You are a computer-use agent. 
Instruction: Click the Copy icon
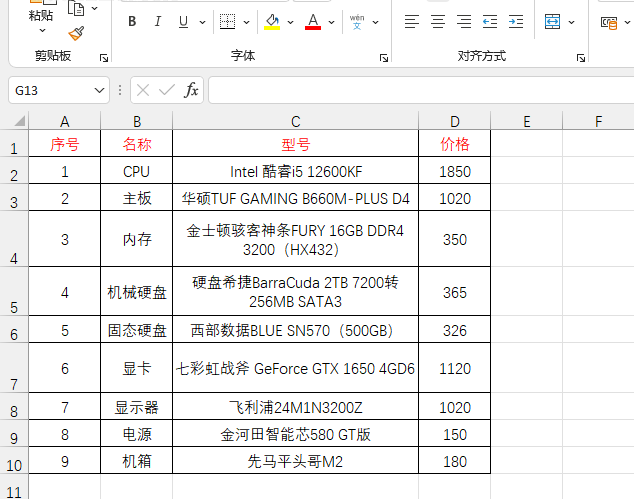[x=76, y=8]
